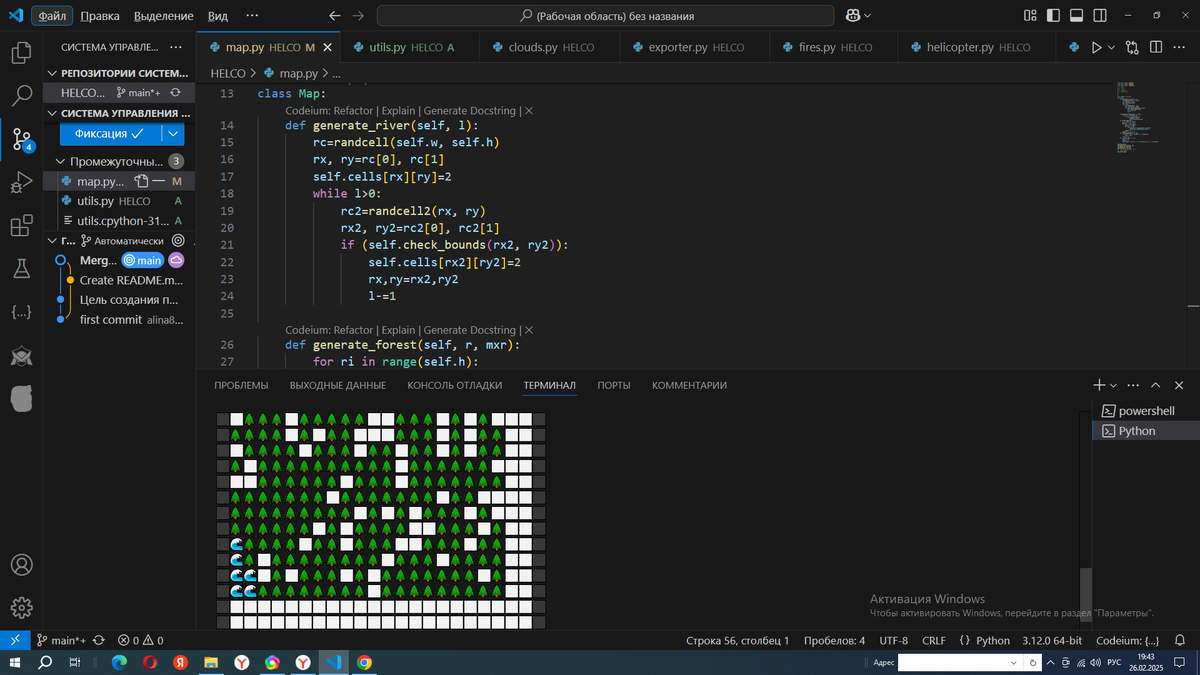This screenshot has height=675, width=1200.
Task: Select the powershell terminal instance
Action: coord(1146,411)
